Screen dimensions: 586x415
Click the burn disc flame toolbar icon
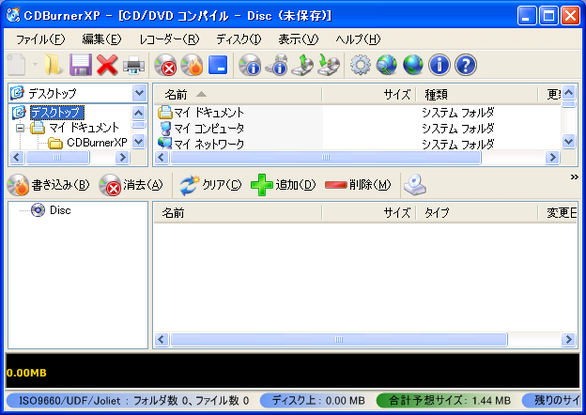[x=192, y=65]
